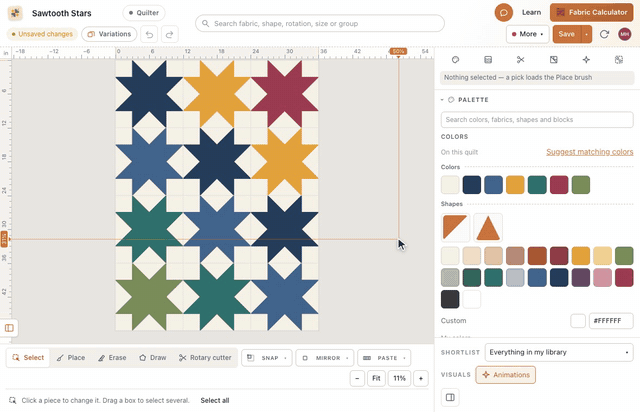Open Shortlist 'Everything in my library' dropdown

click(559, 352)
